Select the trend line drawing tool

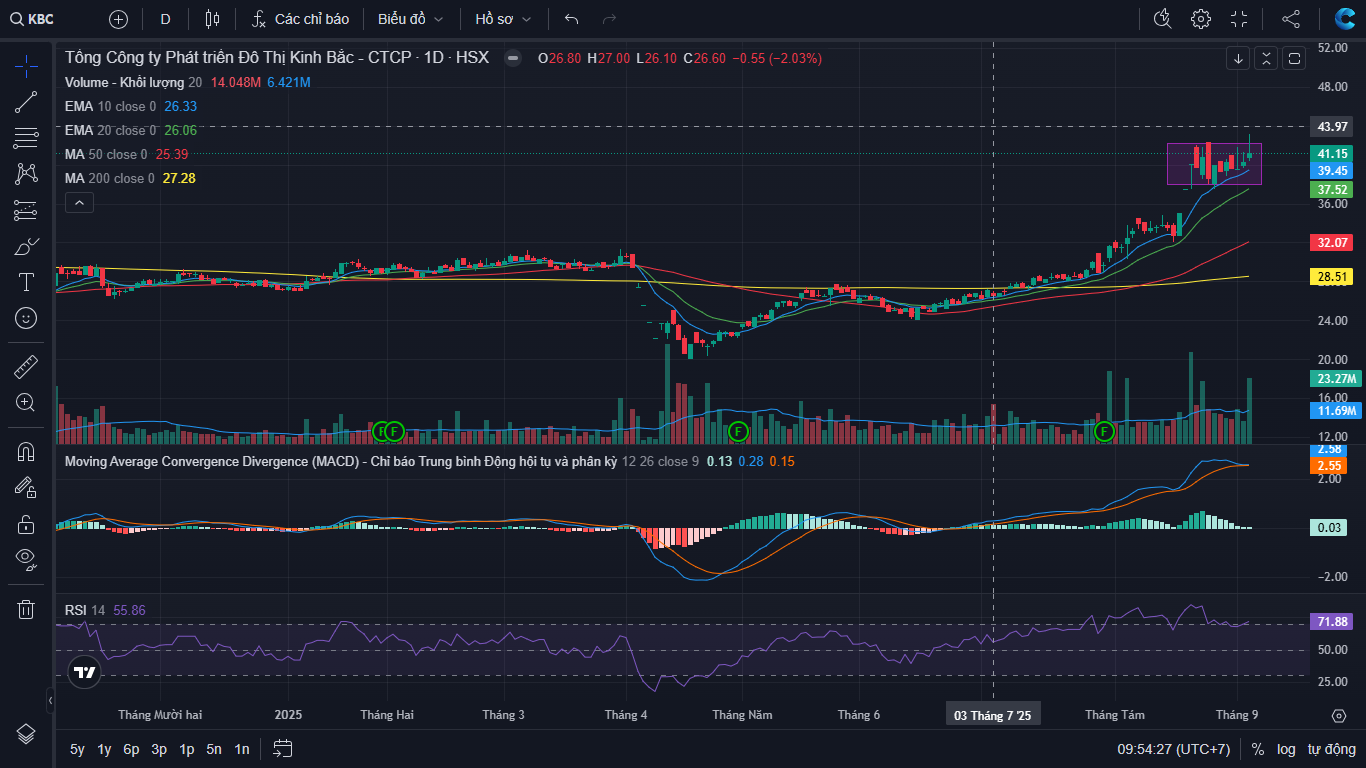pos(26,102)
